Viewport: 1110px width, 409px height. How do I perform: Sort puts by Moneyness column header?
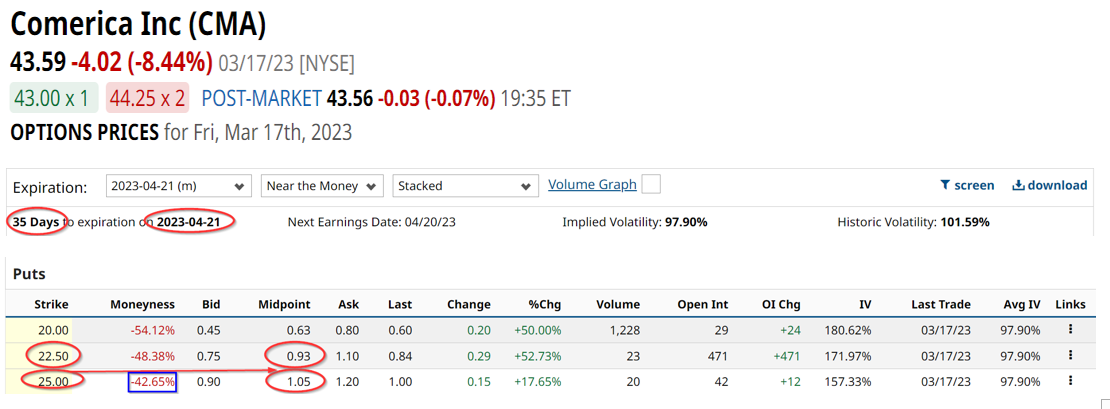[142, 304]
